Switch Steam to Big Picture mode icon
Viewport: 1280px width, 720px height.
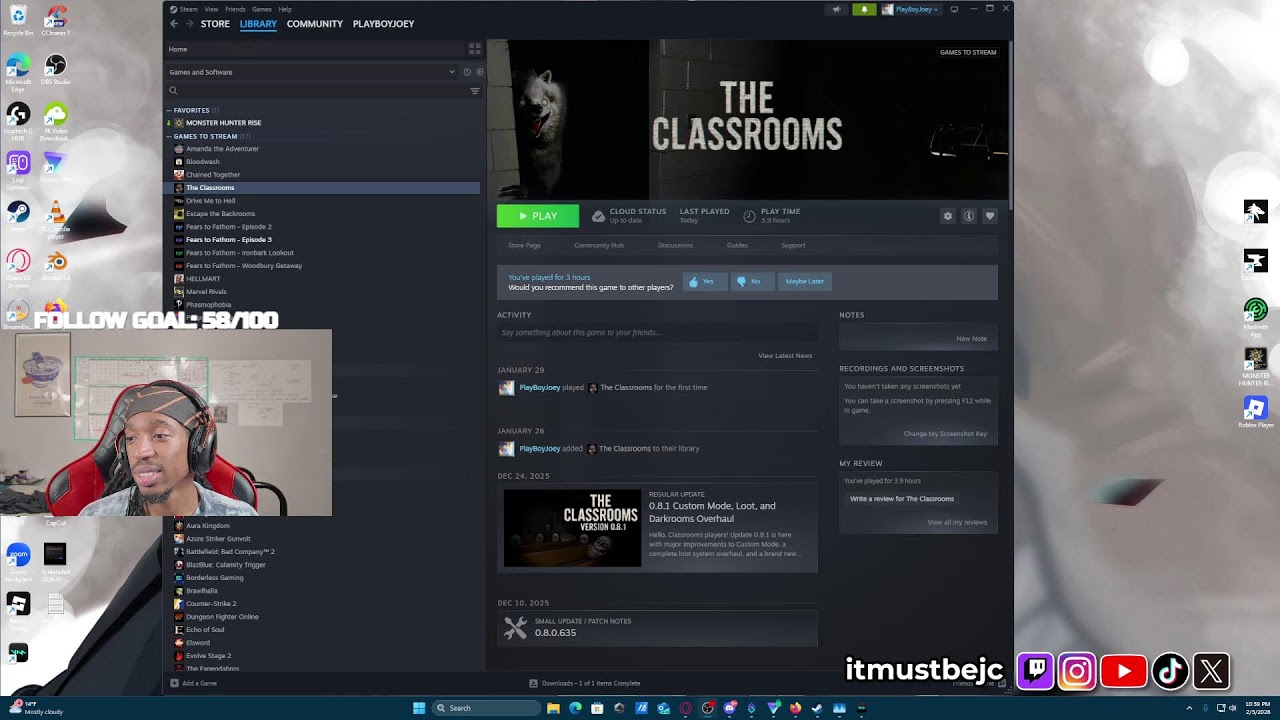point(954,9)
